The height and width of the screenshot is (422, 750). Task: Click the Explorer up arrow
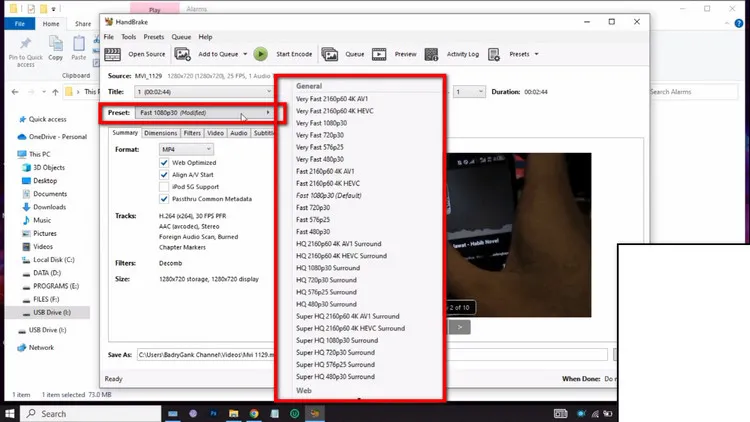[x=55, y=92]
